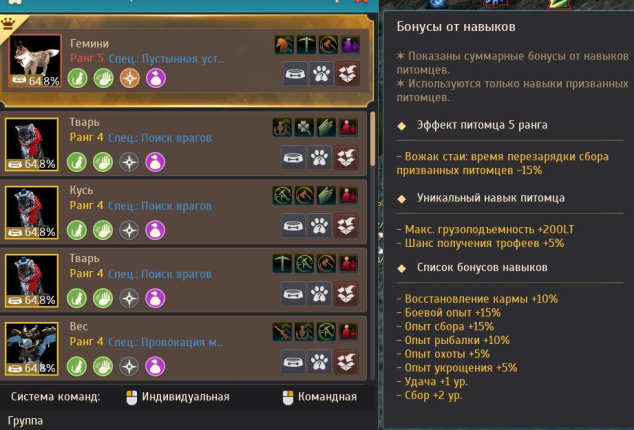Image resolution: width=634 pixels, height=430 pixels.
Task: Click the feed bowl button on Вес row
Action: point(294,362)
